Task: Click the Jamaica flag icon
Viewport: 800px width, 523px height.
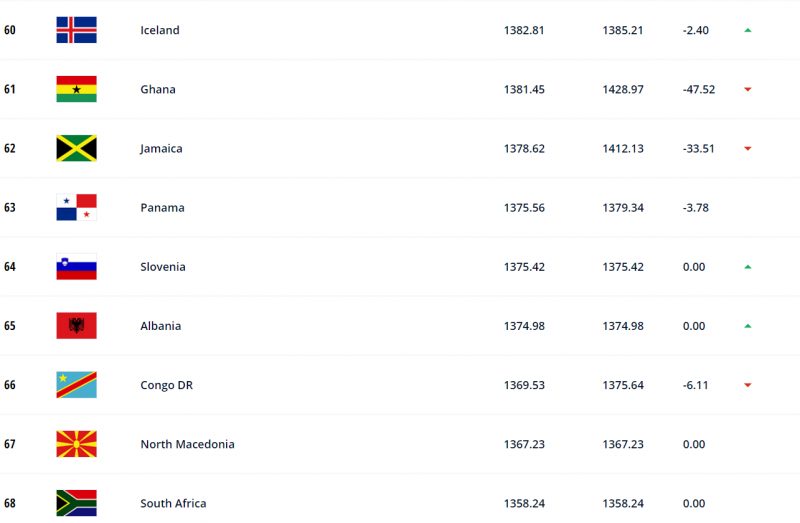Action: pyautogui.click(x=77, y=148)
